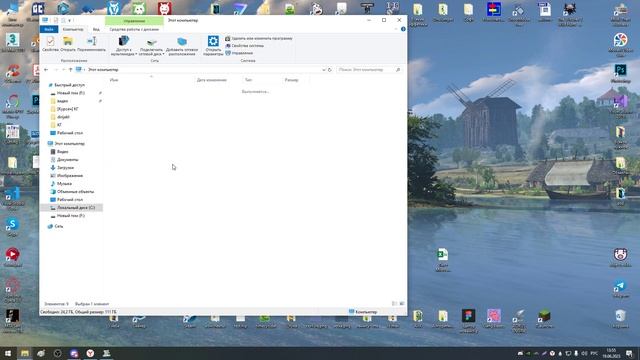Click the green Управление contextual tab

(134, 20)
